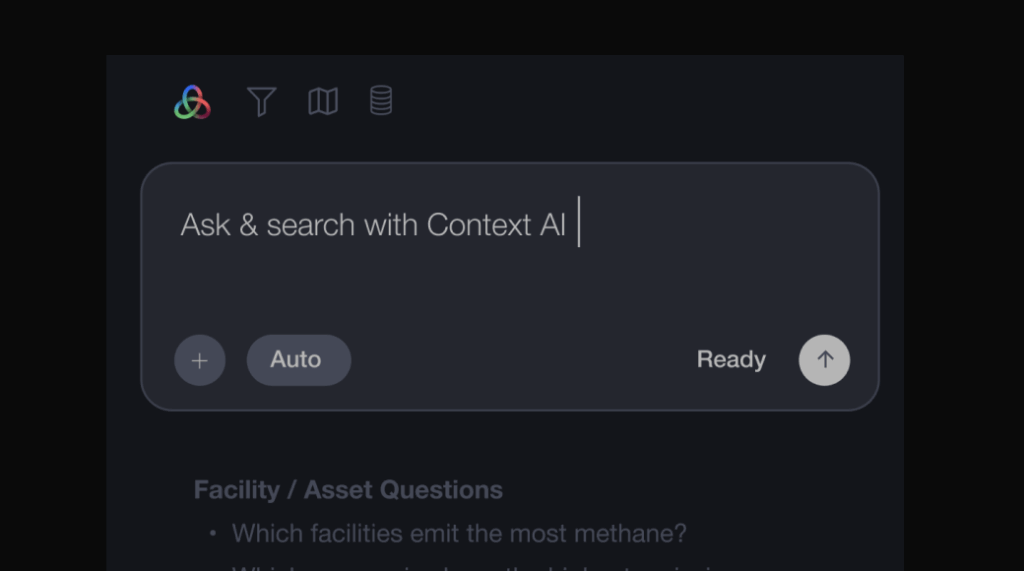Focus the Ask & search with Context AI field
Viewport: 1024px width, 571px height.
click(x=373, y=225)
